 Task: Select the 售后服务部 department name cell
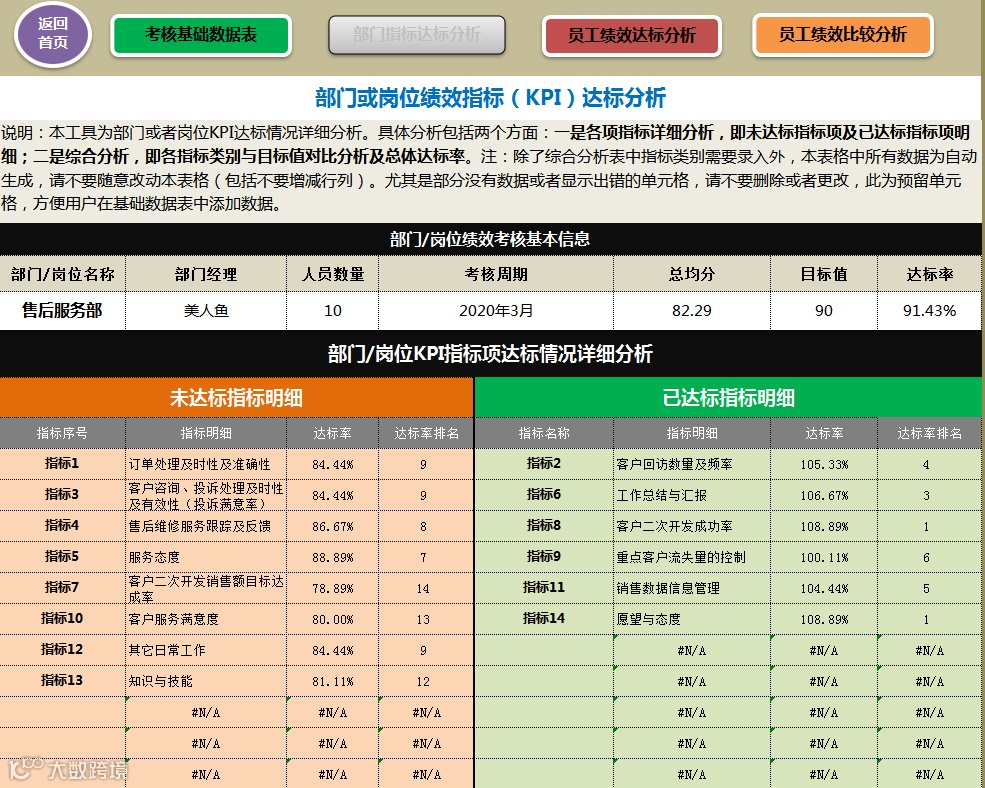62,310
